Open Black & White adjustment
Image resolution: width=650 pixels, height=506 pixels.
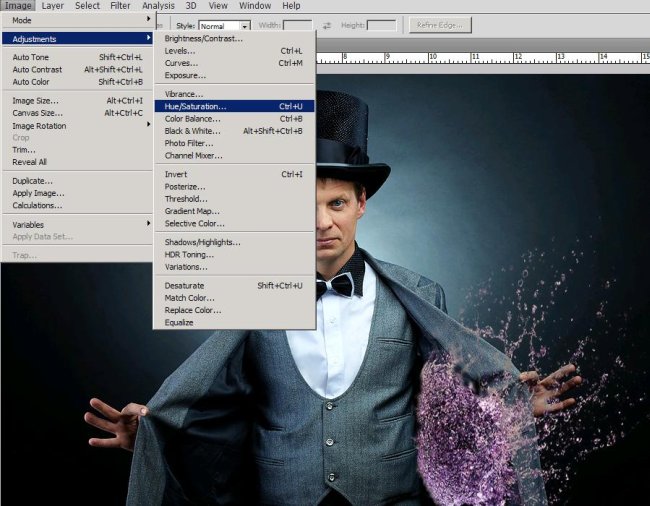pyautogui.click(x=234, y=131)
